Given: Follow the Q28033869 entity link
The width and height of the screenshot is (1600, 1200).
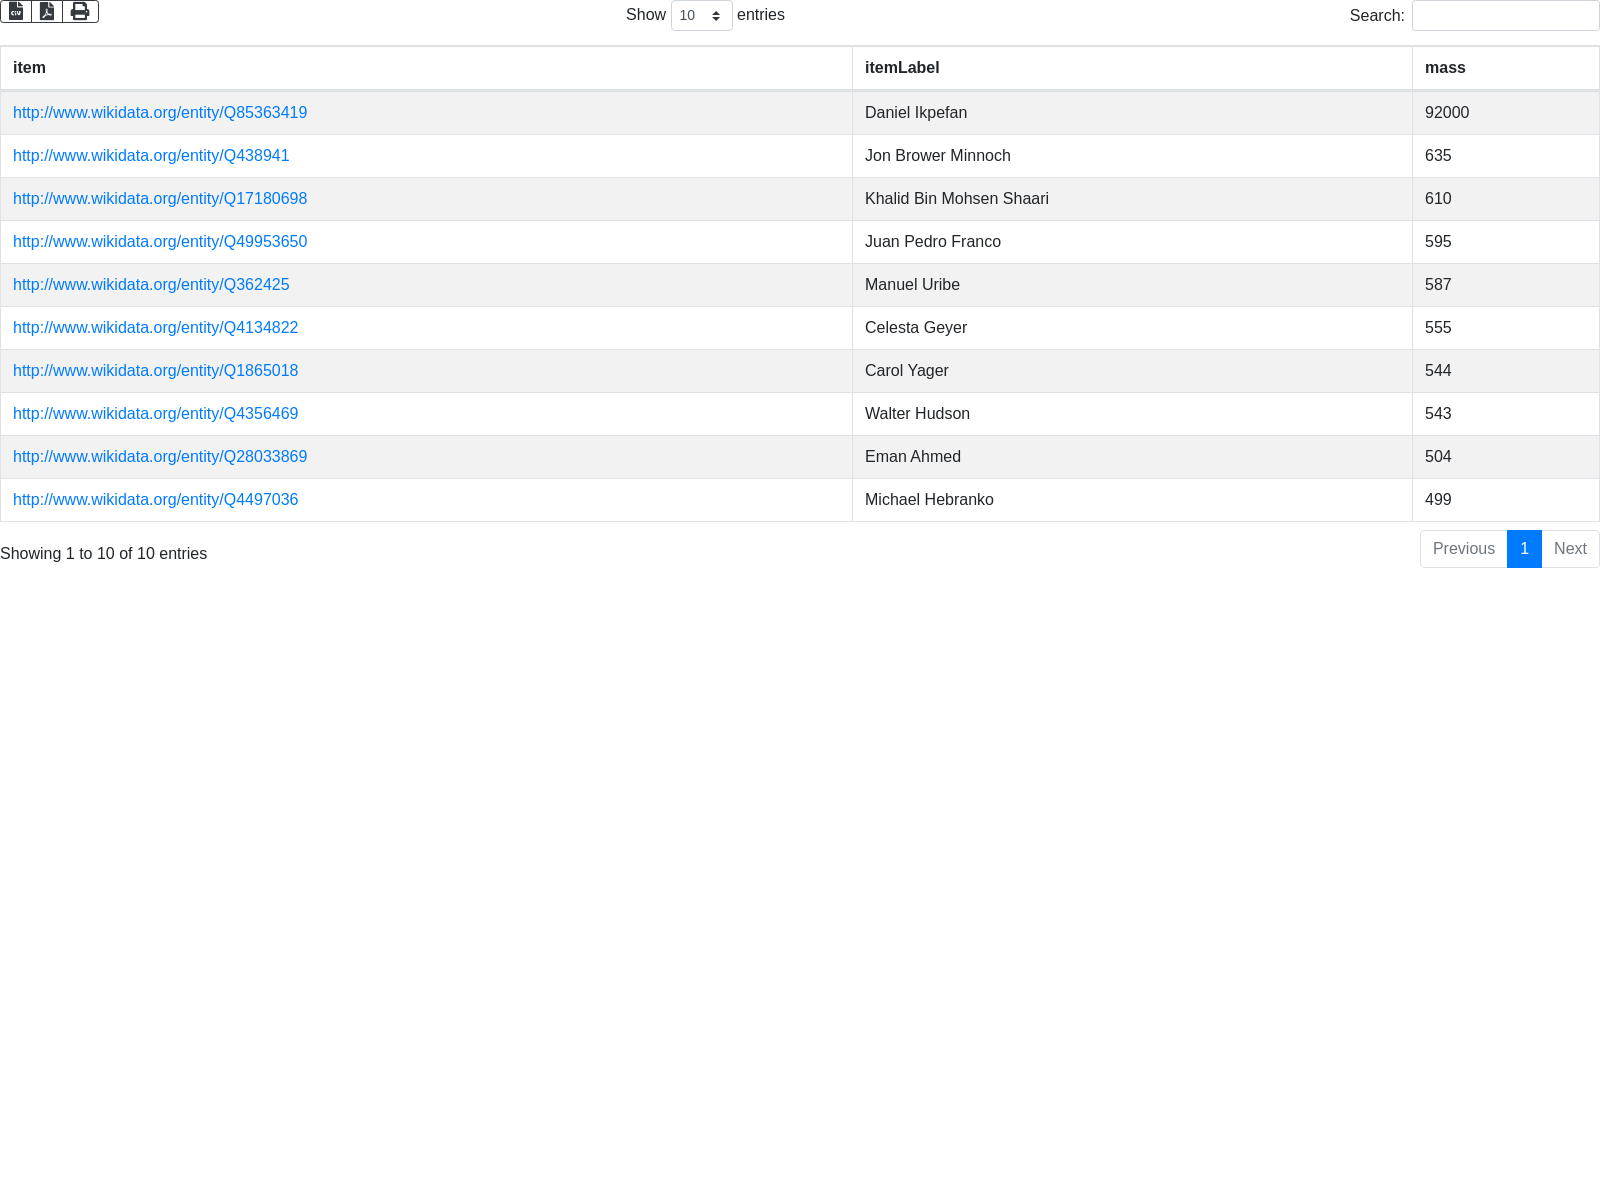Looking at the screenshot, I should coord(160,457).
